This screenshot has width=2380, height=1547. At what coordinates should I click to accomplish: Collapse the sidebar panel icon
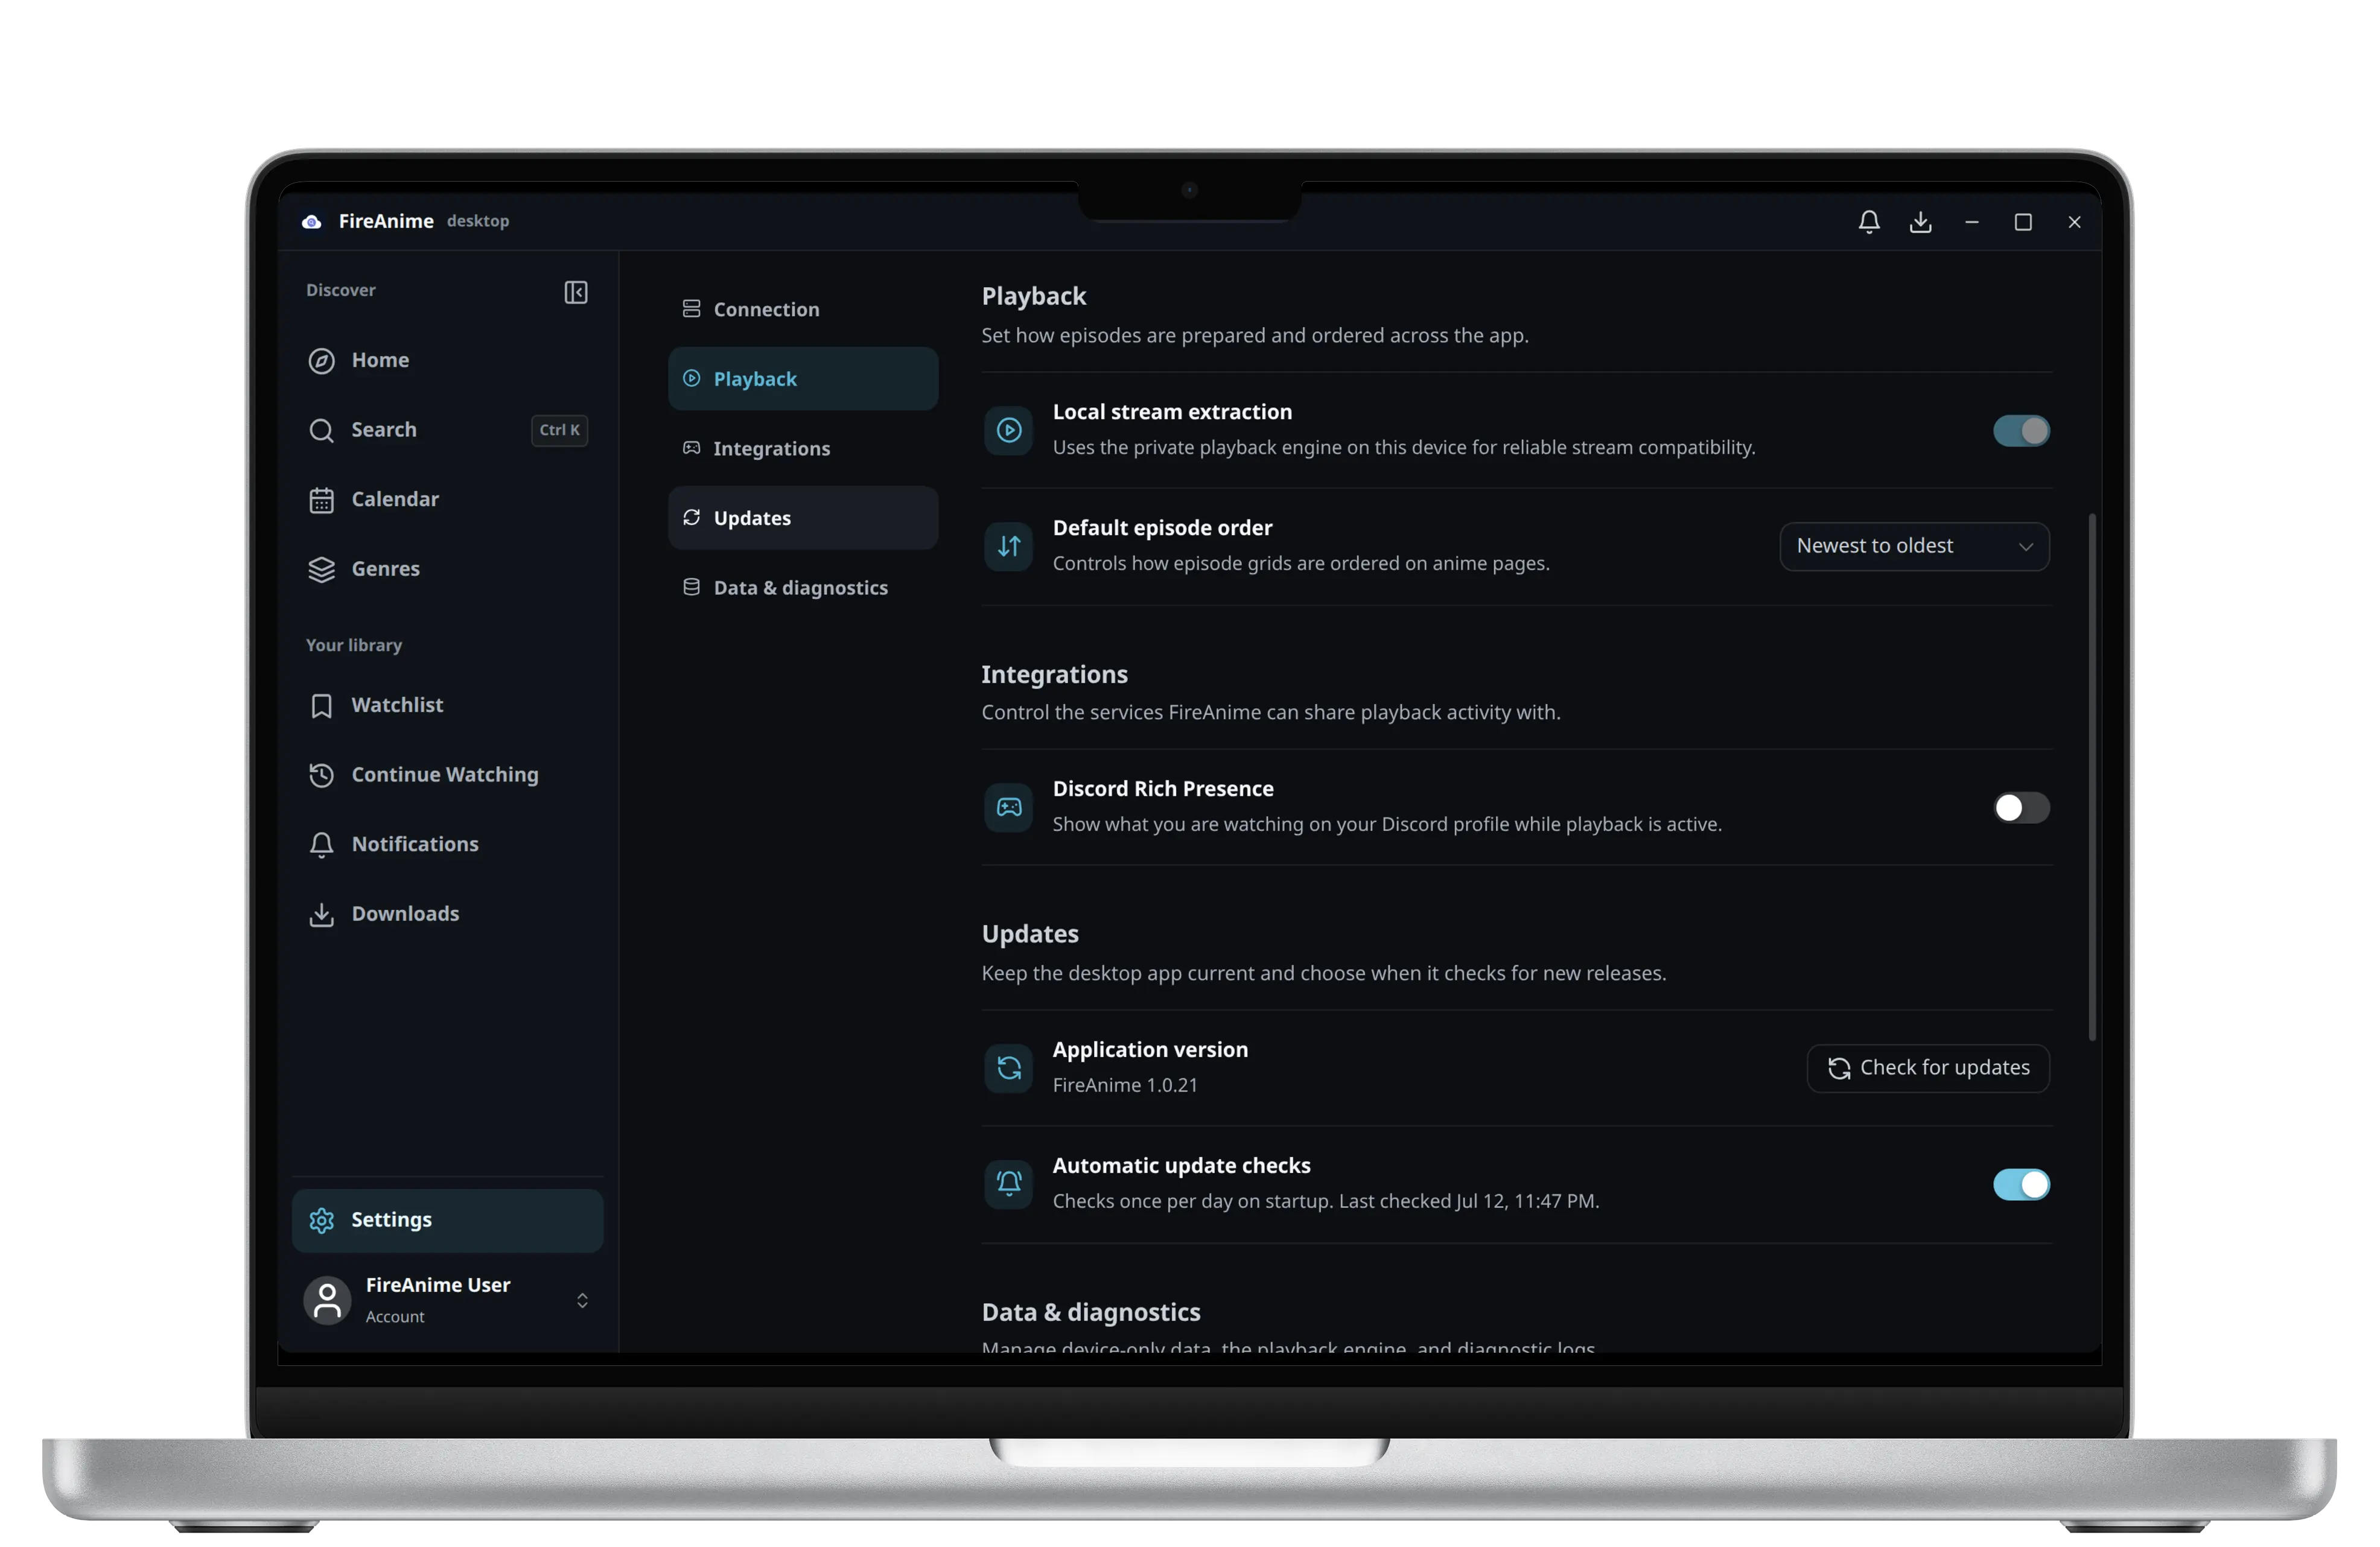coord(576,292)
